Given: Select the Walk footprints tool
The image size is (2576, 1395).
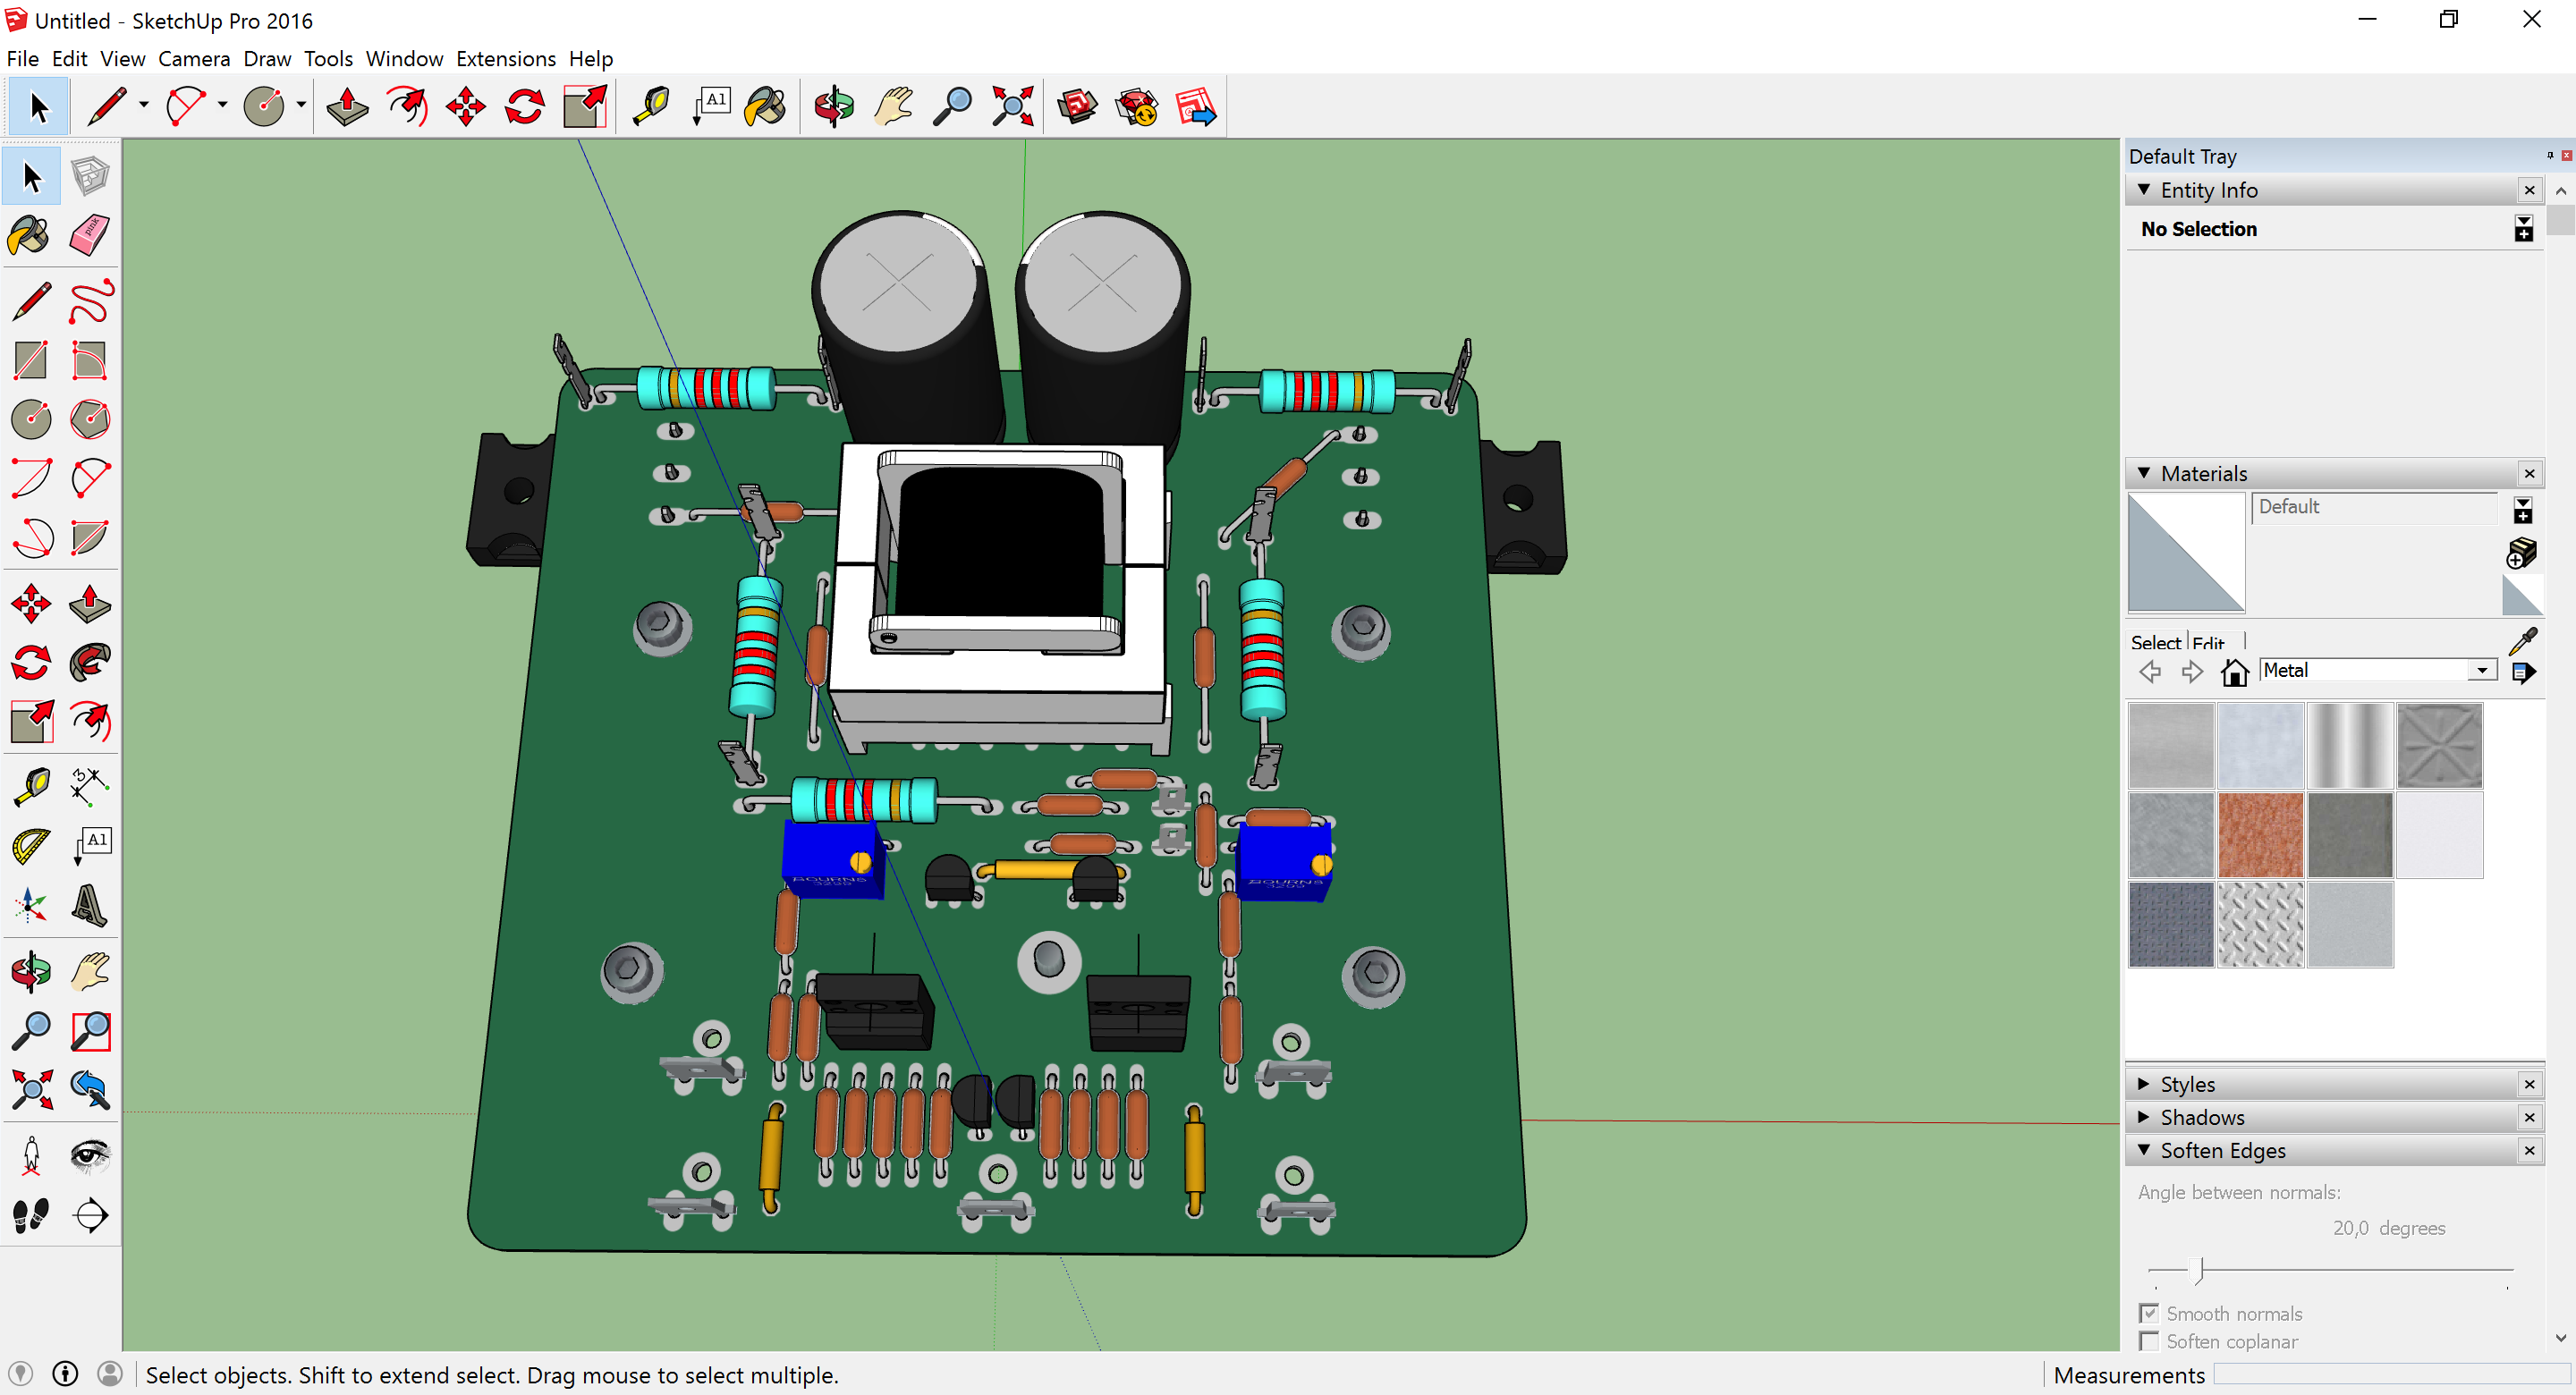Looking at the screenshot, I should tap(31, 1215).
